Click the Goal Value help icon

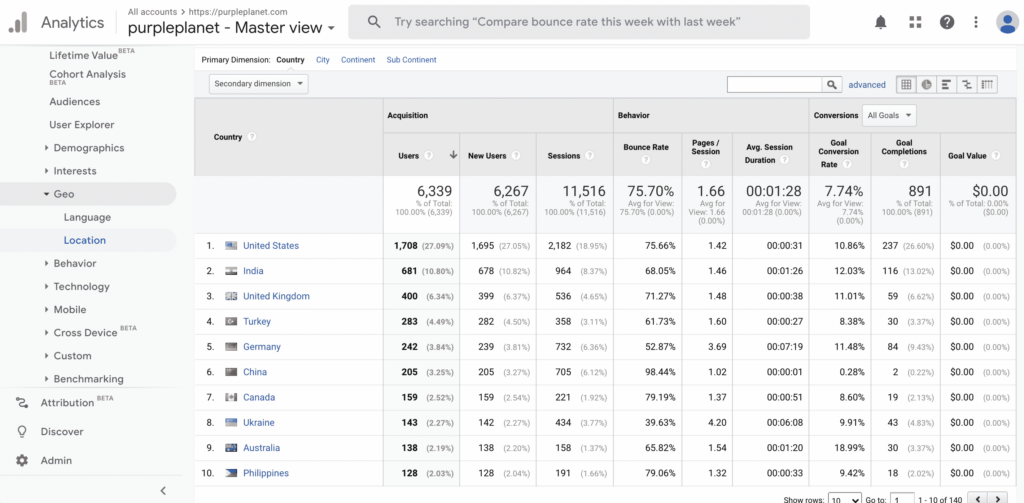995,156
